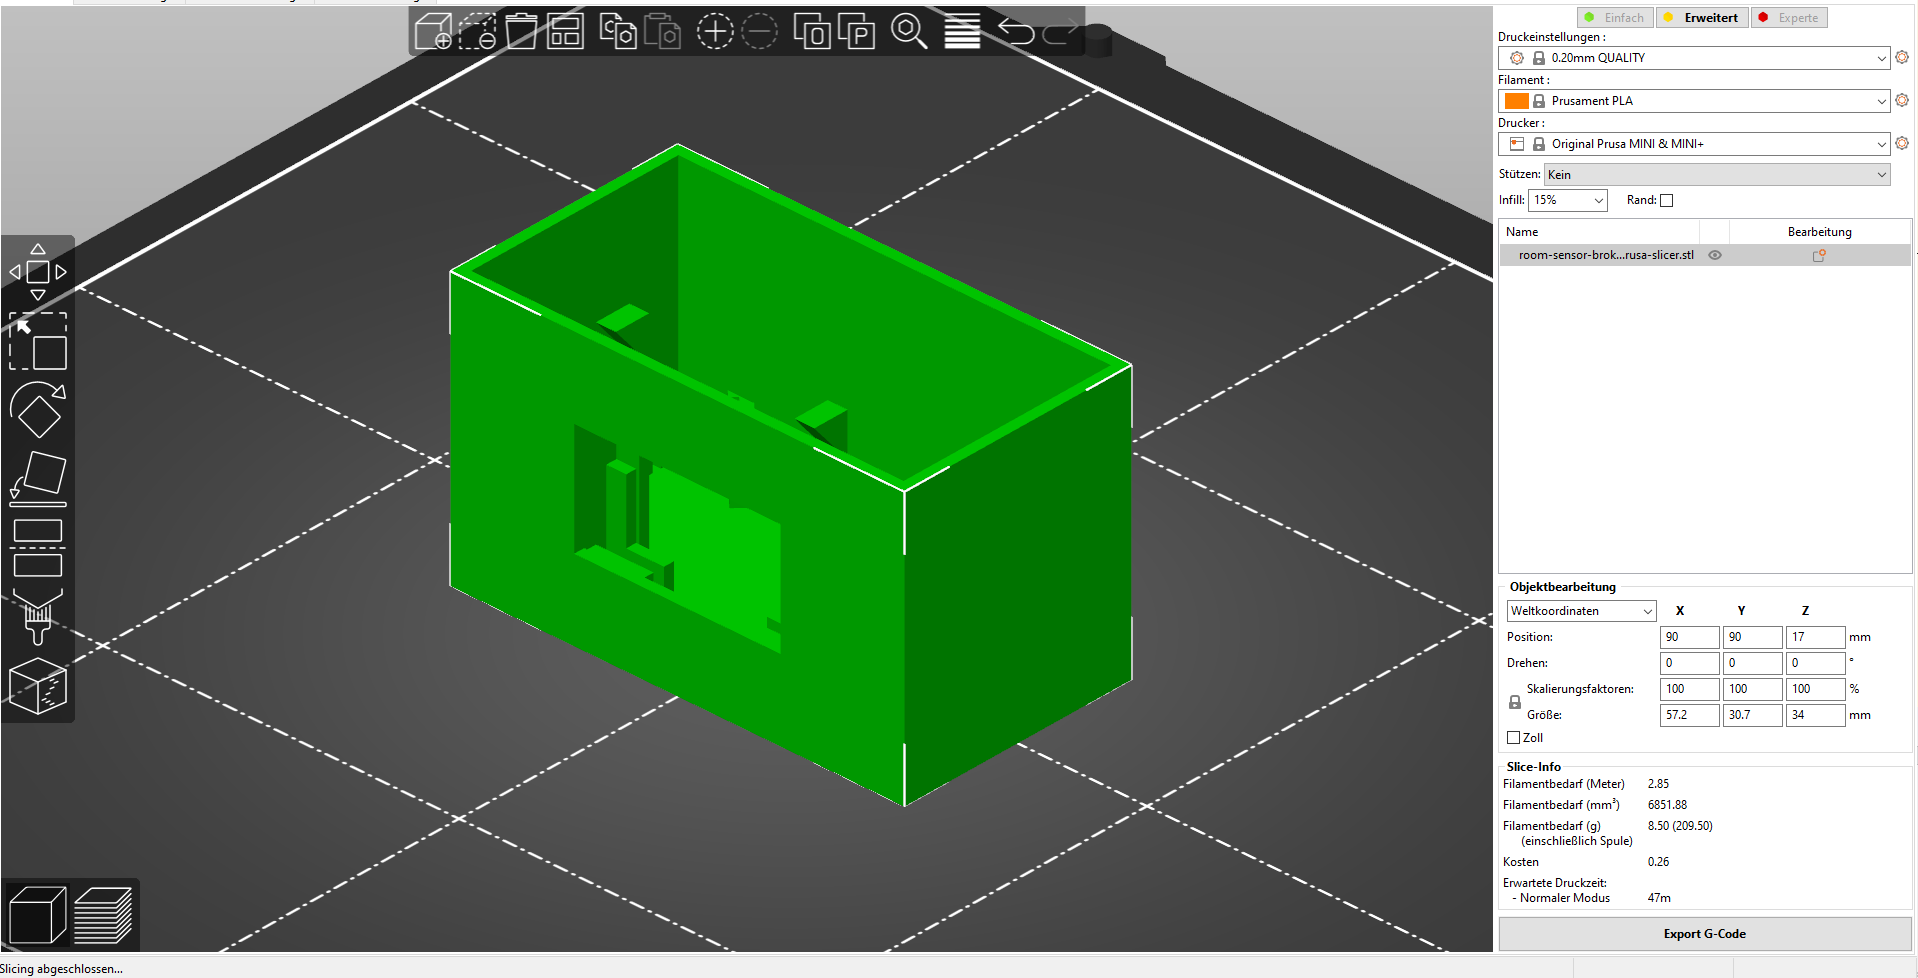Switch to 3D editor view cube icon
Image resolution: width=1918 pixels, height=978 pixels.
point(37,915)
